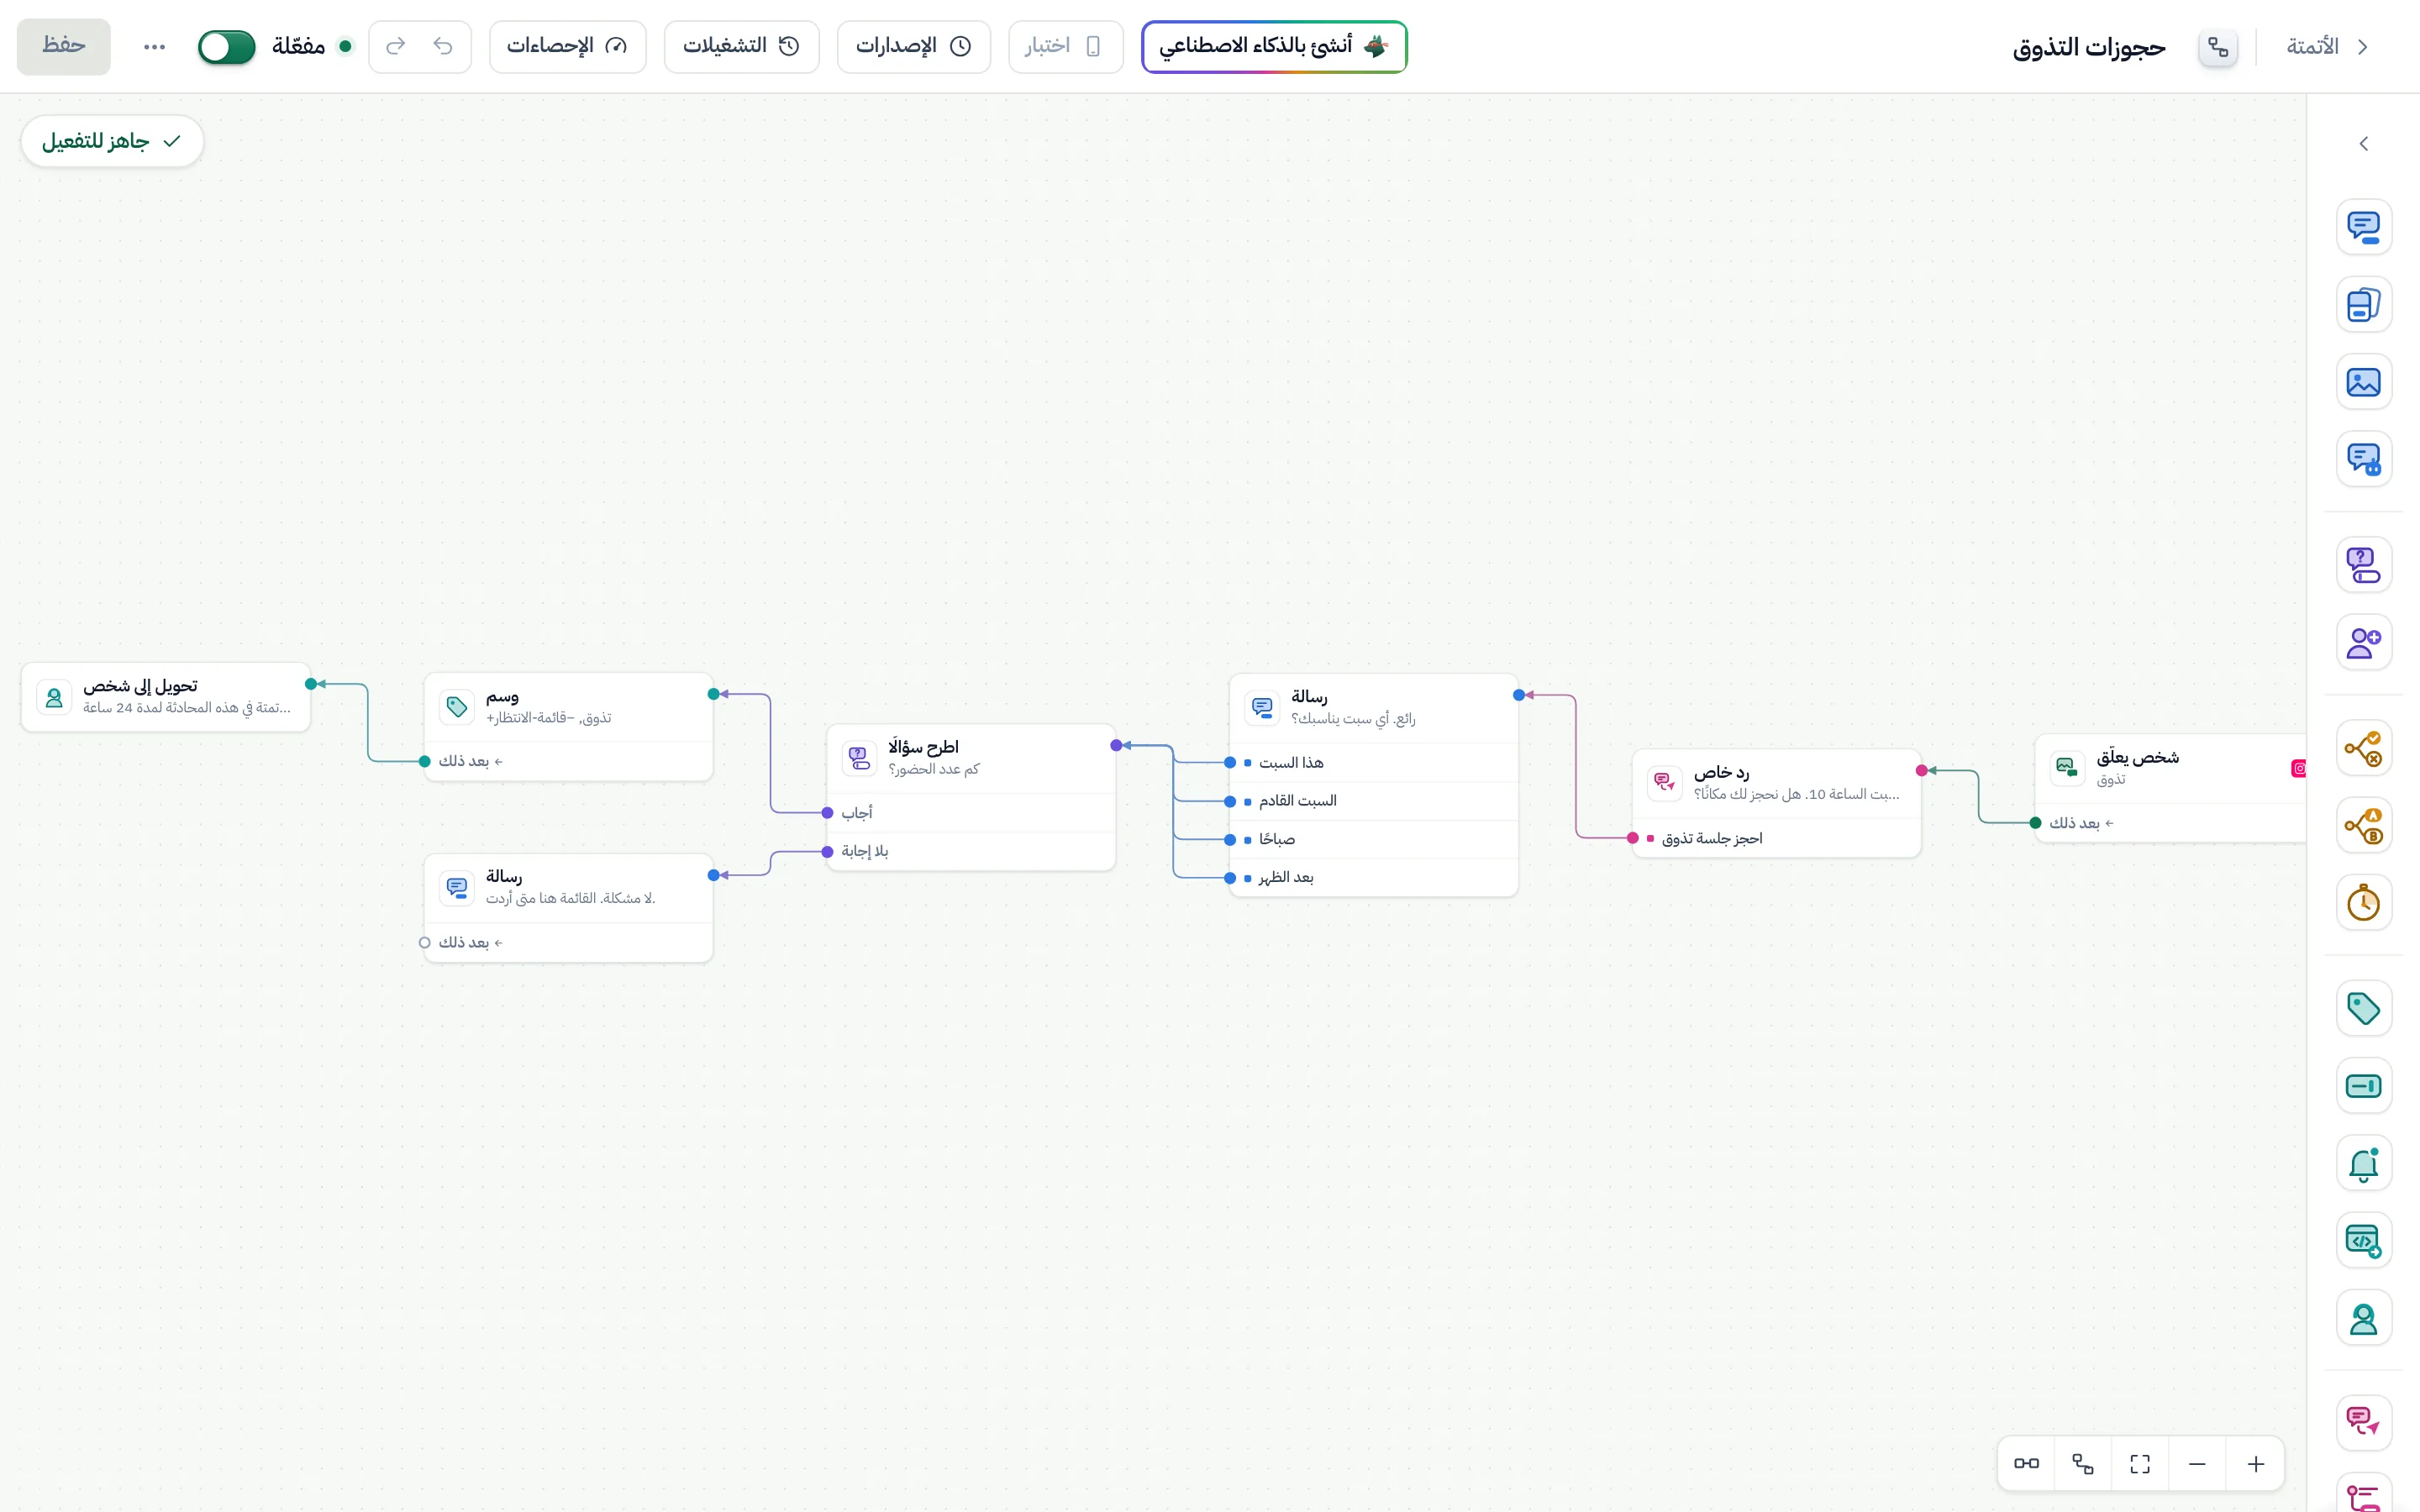Screen dimensions: 2420x1512
Task: Open the التشغيلات runs tab
Action: click(741, 46)
